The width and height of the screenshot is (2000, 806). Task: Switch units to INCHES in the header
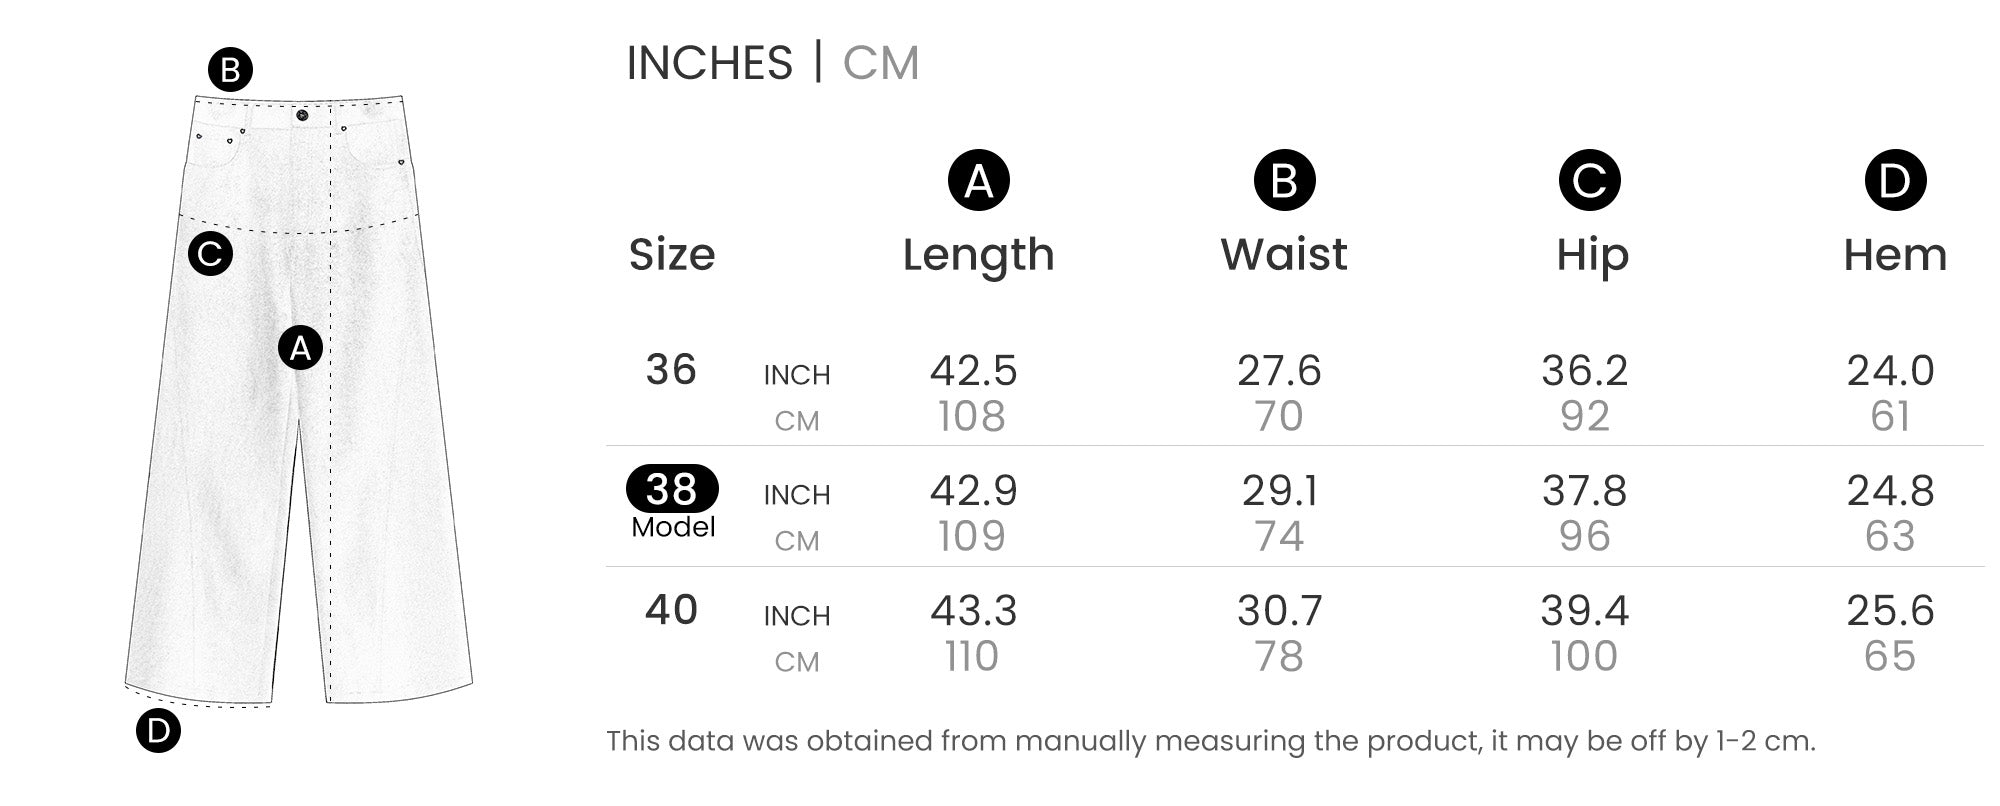pyautogui.click(x=709, y=63)
